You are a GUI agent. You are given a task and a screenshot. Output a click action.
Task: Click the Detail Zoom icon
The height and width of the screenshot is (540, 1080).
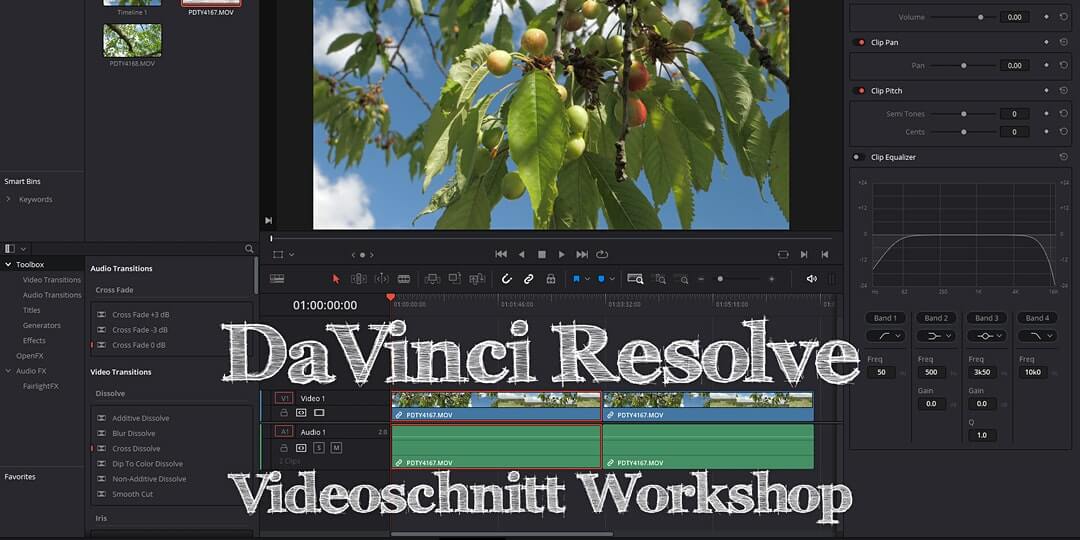pyautogui.click(x=661, y=279)
